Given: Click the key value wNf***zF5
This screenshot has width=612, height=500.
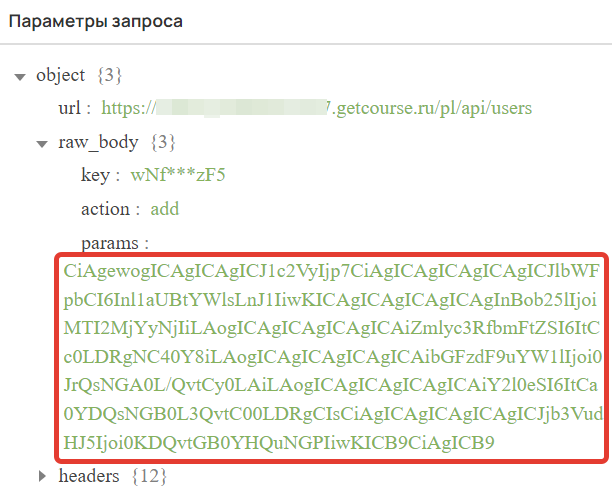Looking at the screenshot, I should [178, 175].
